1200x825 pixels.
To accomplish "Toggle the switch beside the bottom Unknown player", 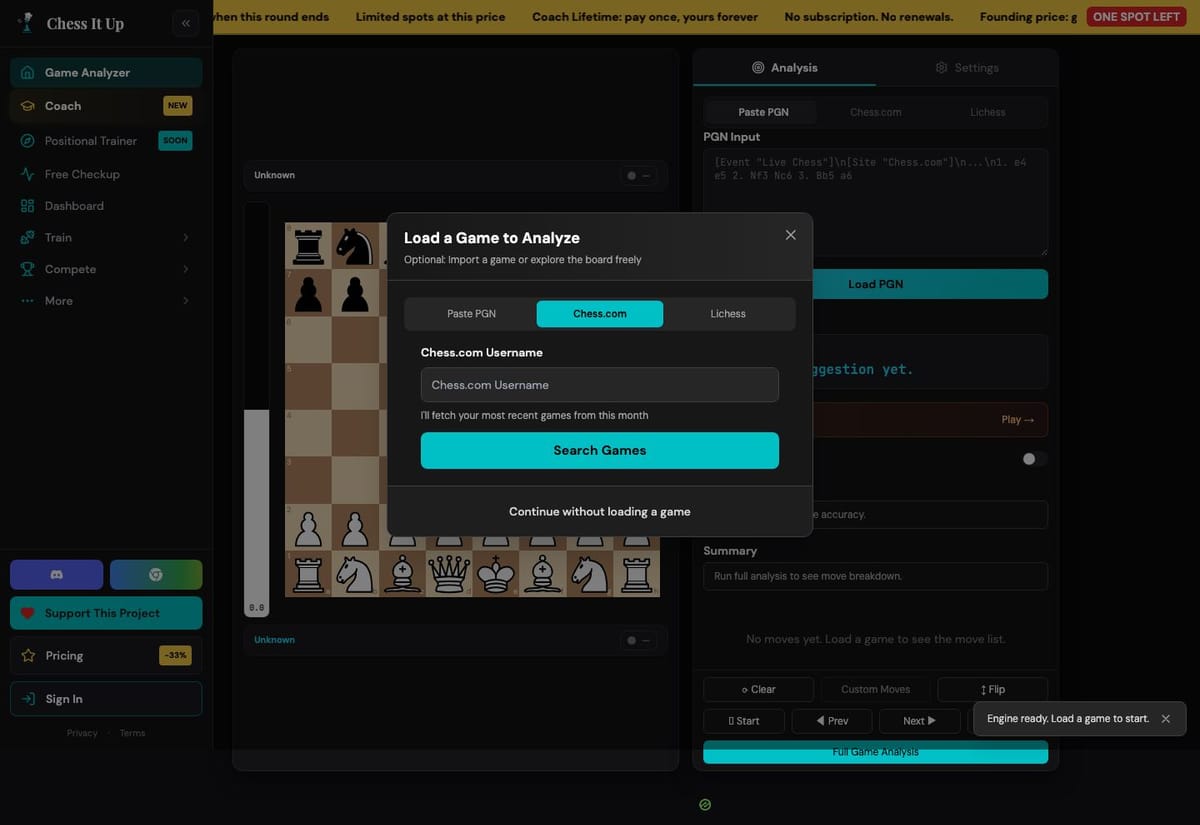I will 638,640.
